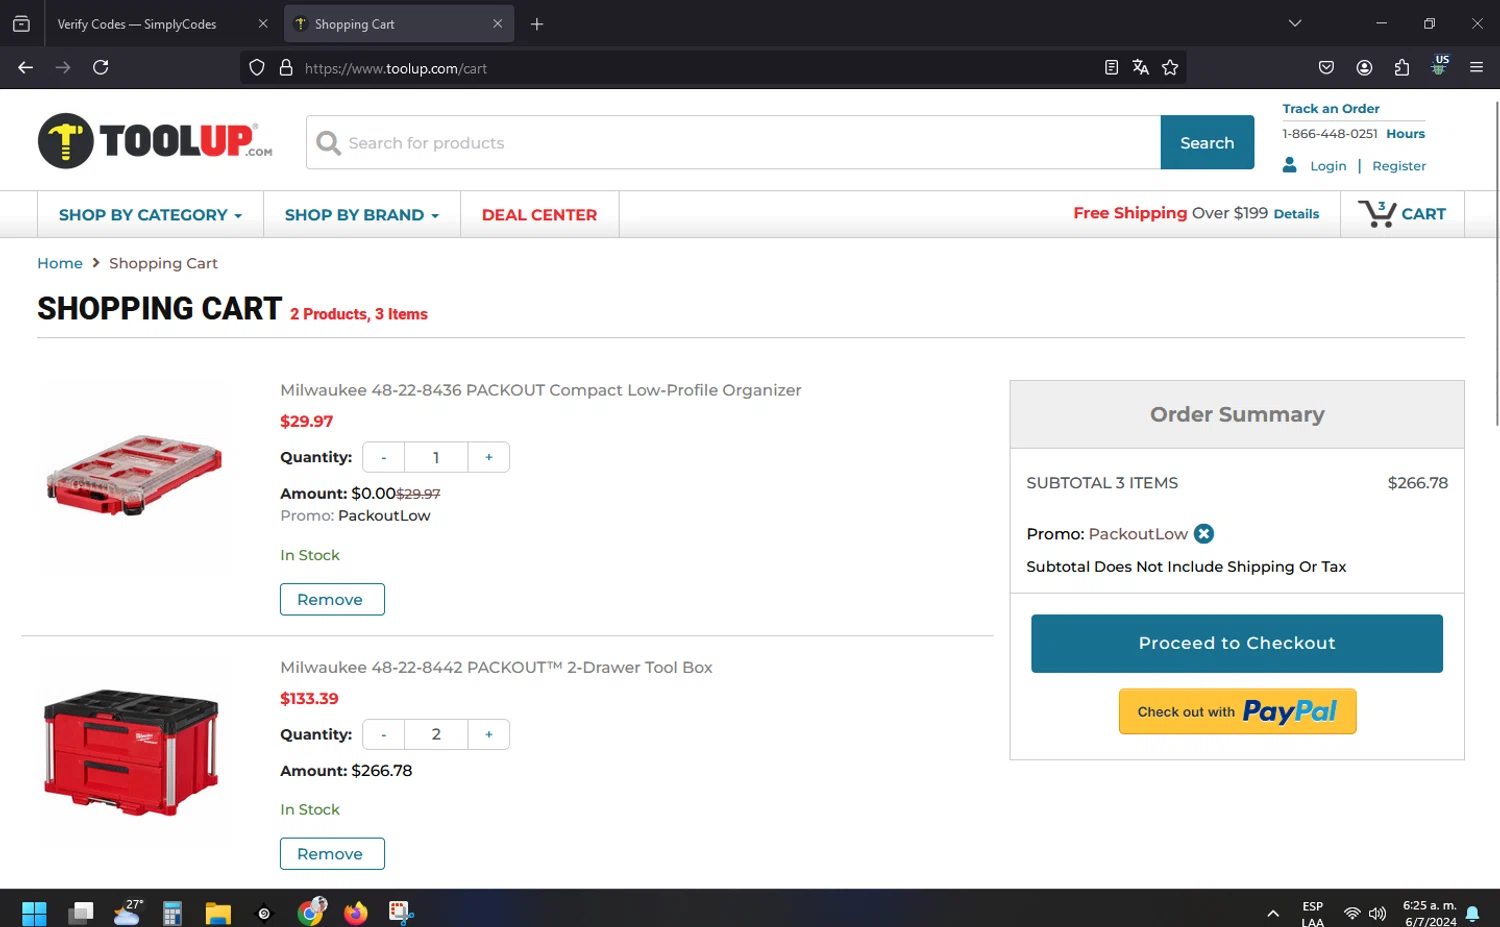The height and width of the screenshot is (927, 1500).
Task: Open the weather widget showing 27°
Action: (x=128, y=912)
